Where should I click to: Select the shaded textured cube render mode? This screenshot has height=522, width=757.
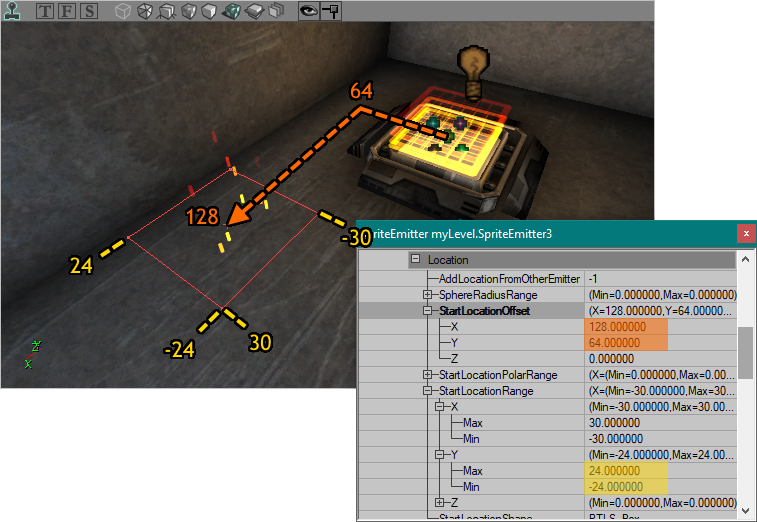click(189, 11)
